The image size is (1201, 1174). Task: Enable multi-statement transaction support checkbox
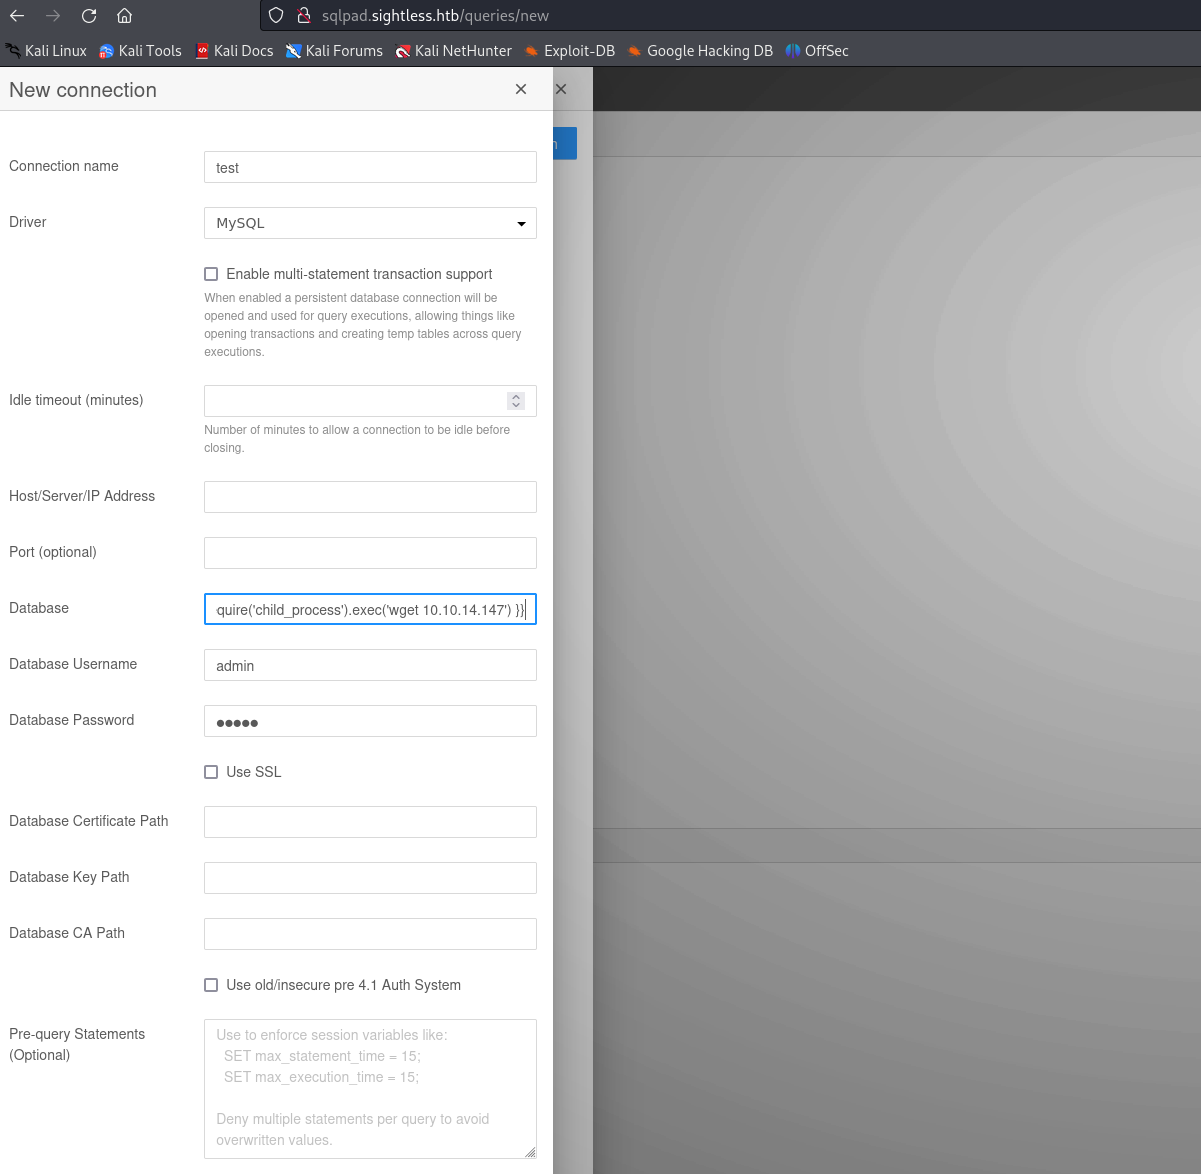coord(211,274)
